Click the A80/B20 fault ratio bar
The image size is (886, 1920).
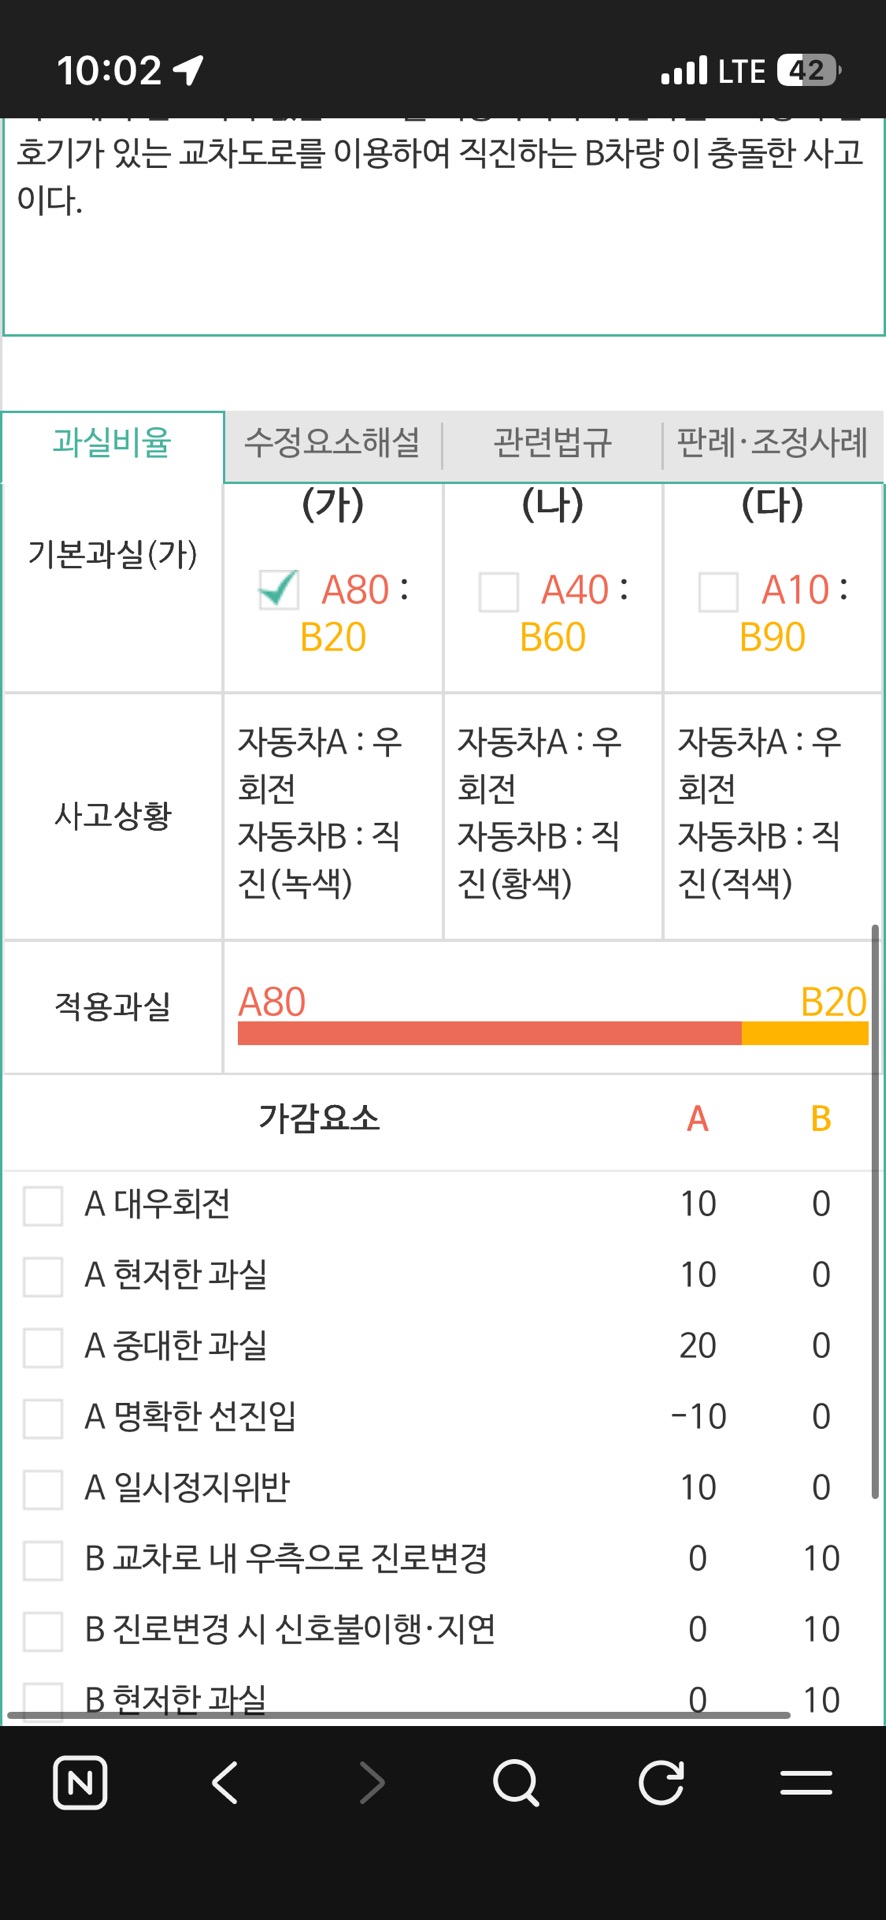click(552, 1033)
